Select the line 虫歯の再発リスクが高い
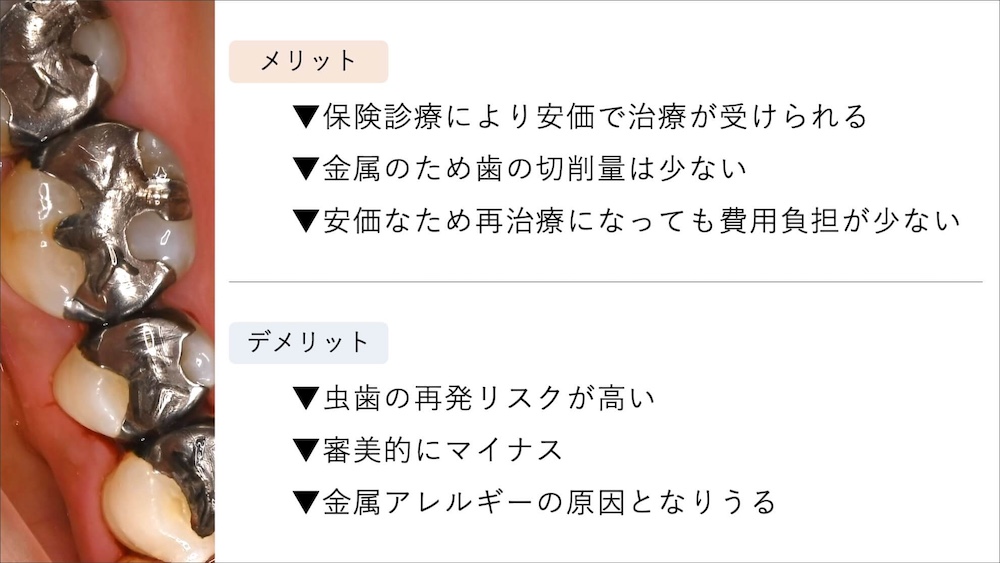 [488, 399]
